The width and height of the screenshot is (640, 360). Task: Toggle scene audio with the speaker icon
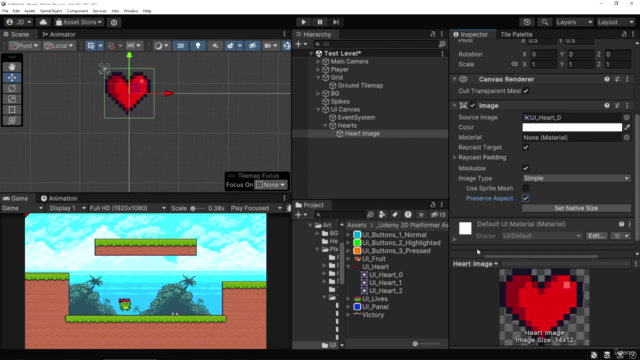point(215,46)
